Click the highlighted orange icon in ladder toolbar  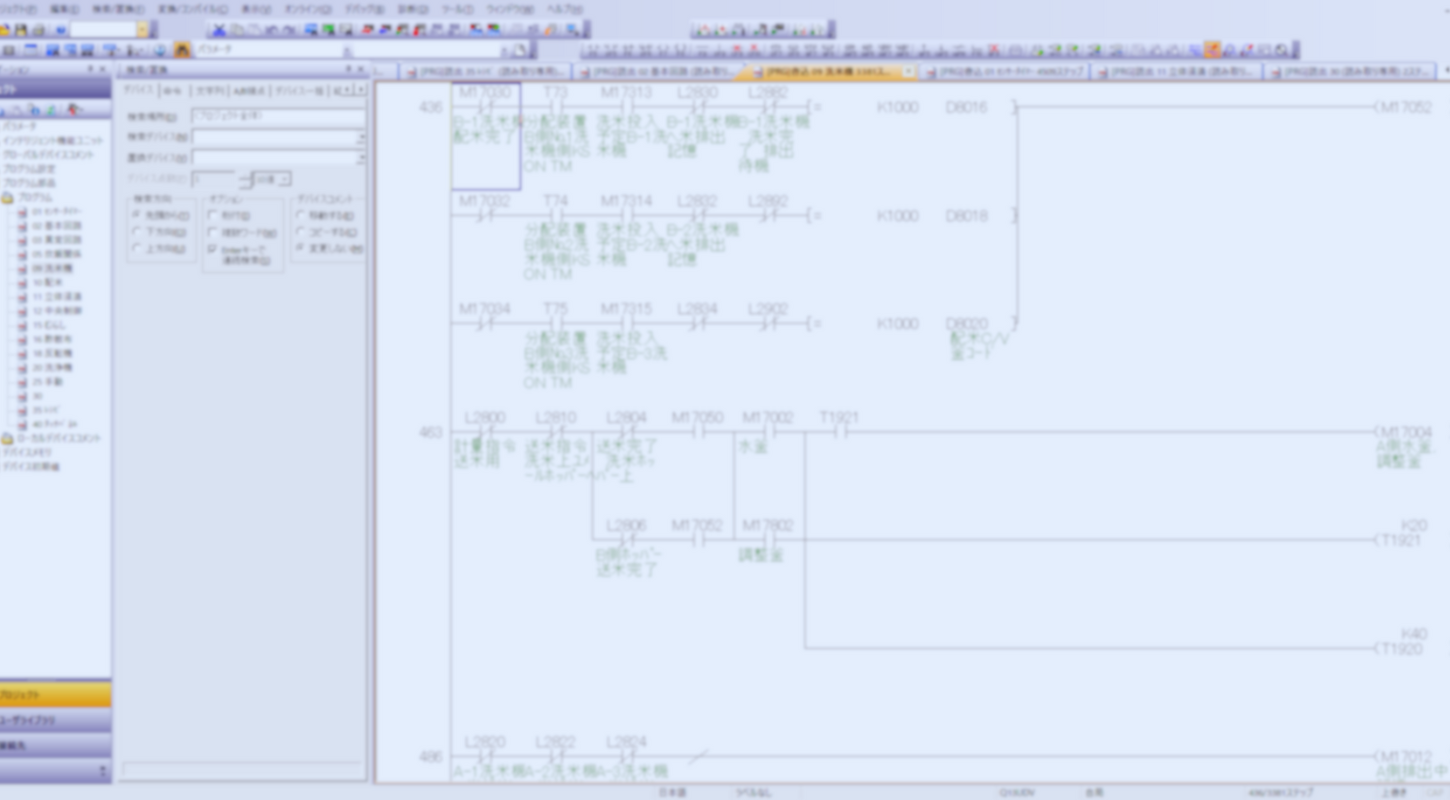[x=1212, y=50]
